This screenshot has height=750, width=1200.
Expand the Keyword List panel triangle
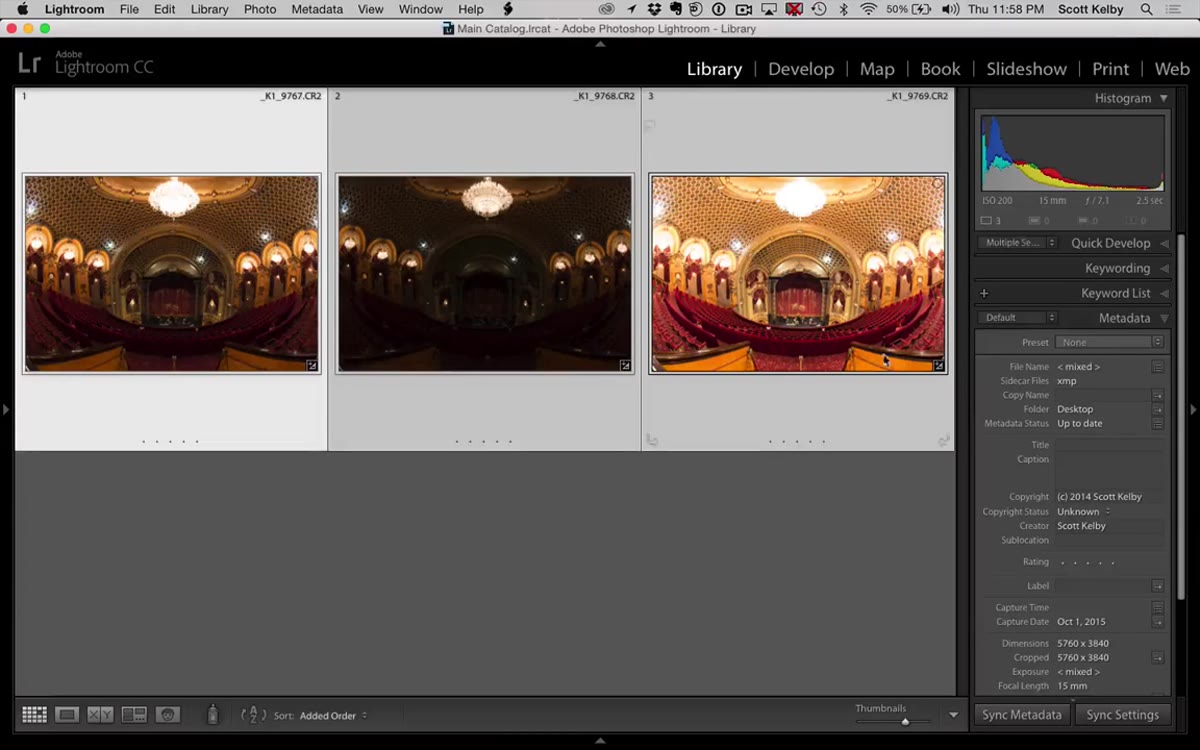tap(1163, 294)
